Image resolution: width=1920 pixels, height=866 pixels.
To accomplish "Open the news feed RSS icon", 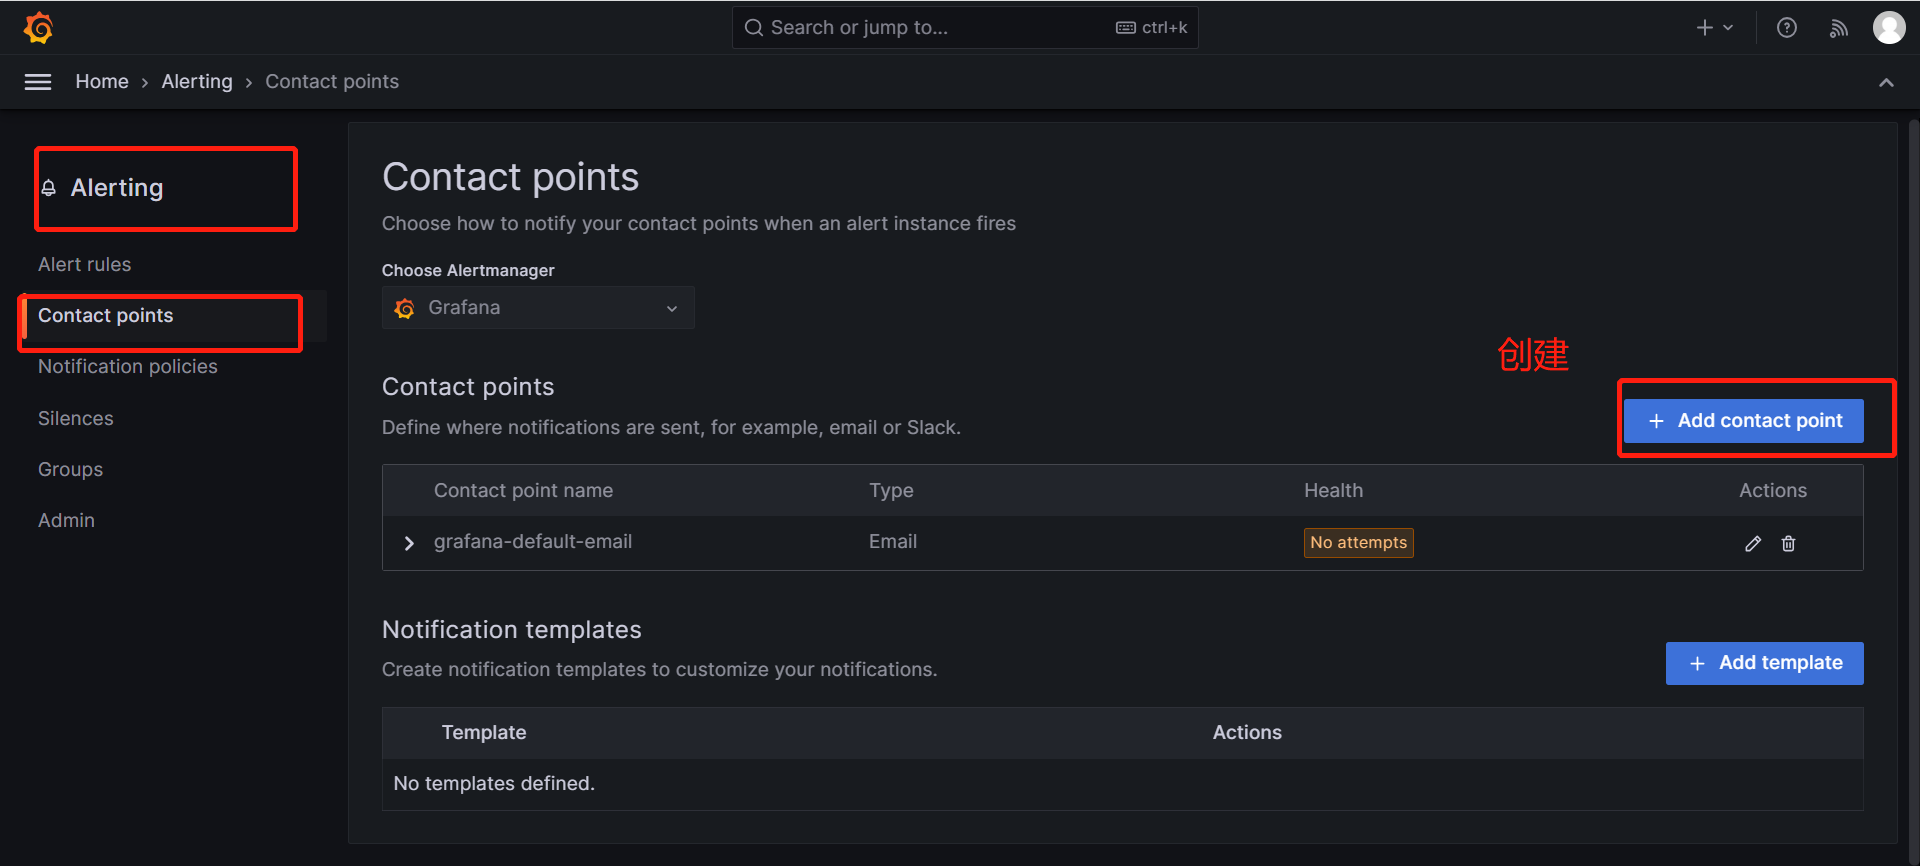I will click(1838, 28).
